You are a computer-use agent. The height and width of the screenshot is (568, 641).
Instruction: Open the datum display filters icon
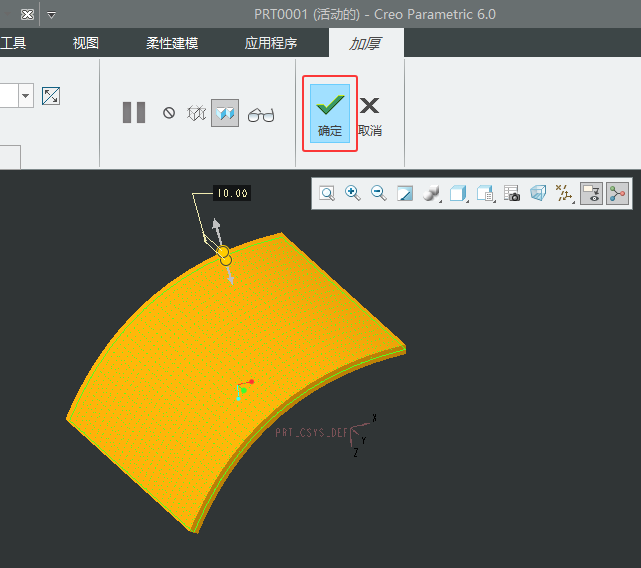(565, 193)
